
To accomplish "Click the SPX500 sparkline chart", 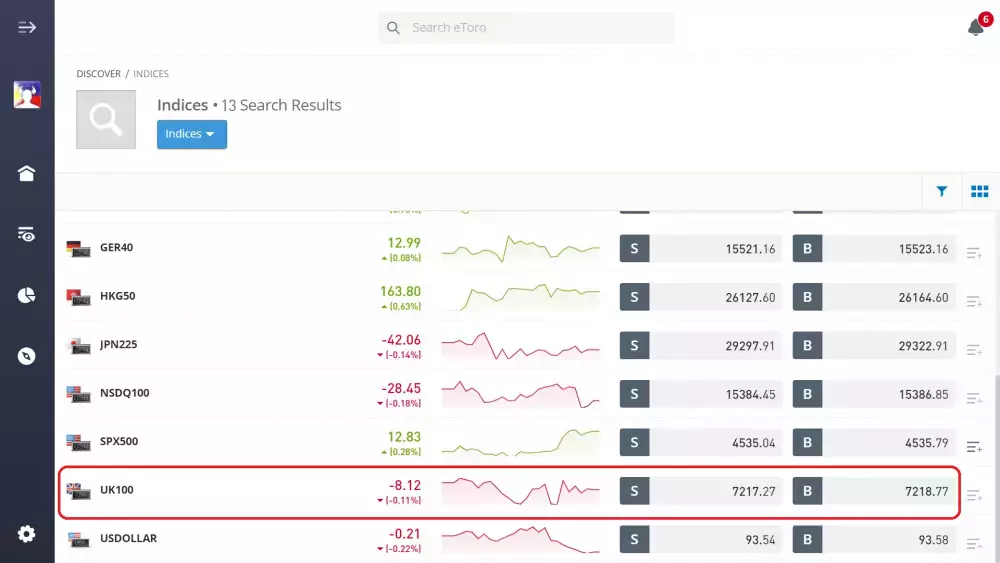I will click(x=520, y=442).
